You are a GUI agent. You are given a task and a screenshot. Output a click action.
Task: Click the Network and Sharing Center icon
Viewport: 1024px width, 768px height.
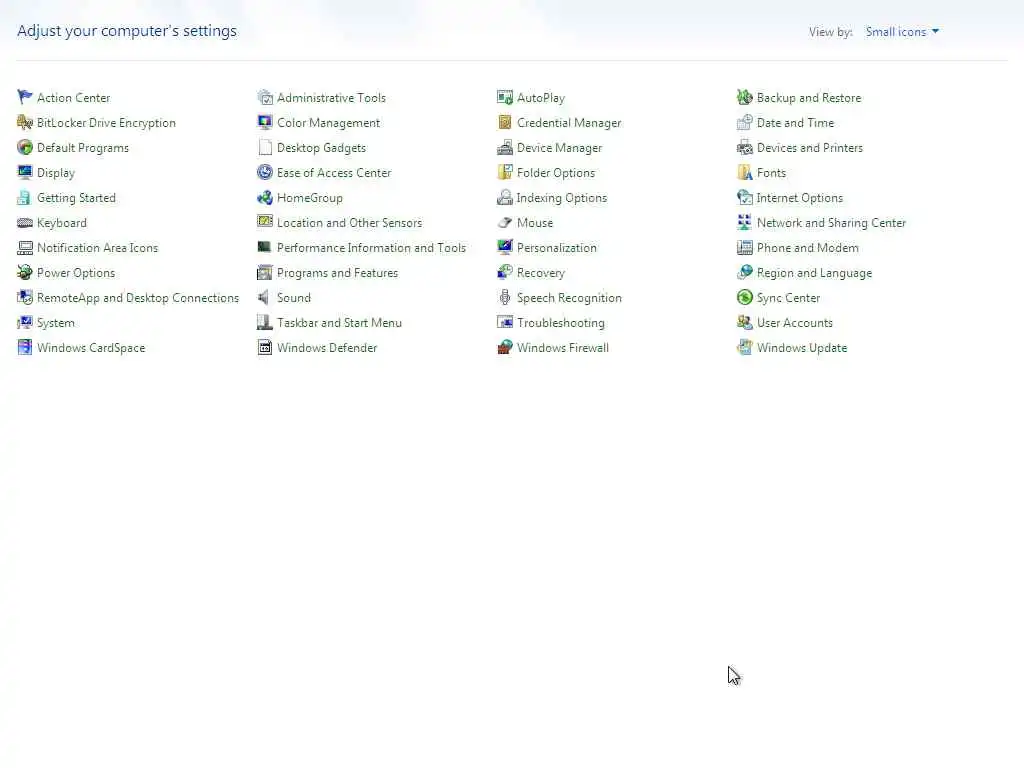click(x=744, y=223)
